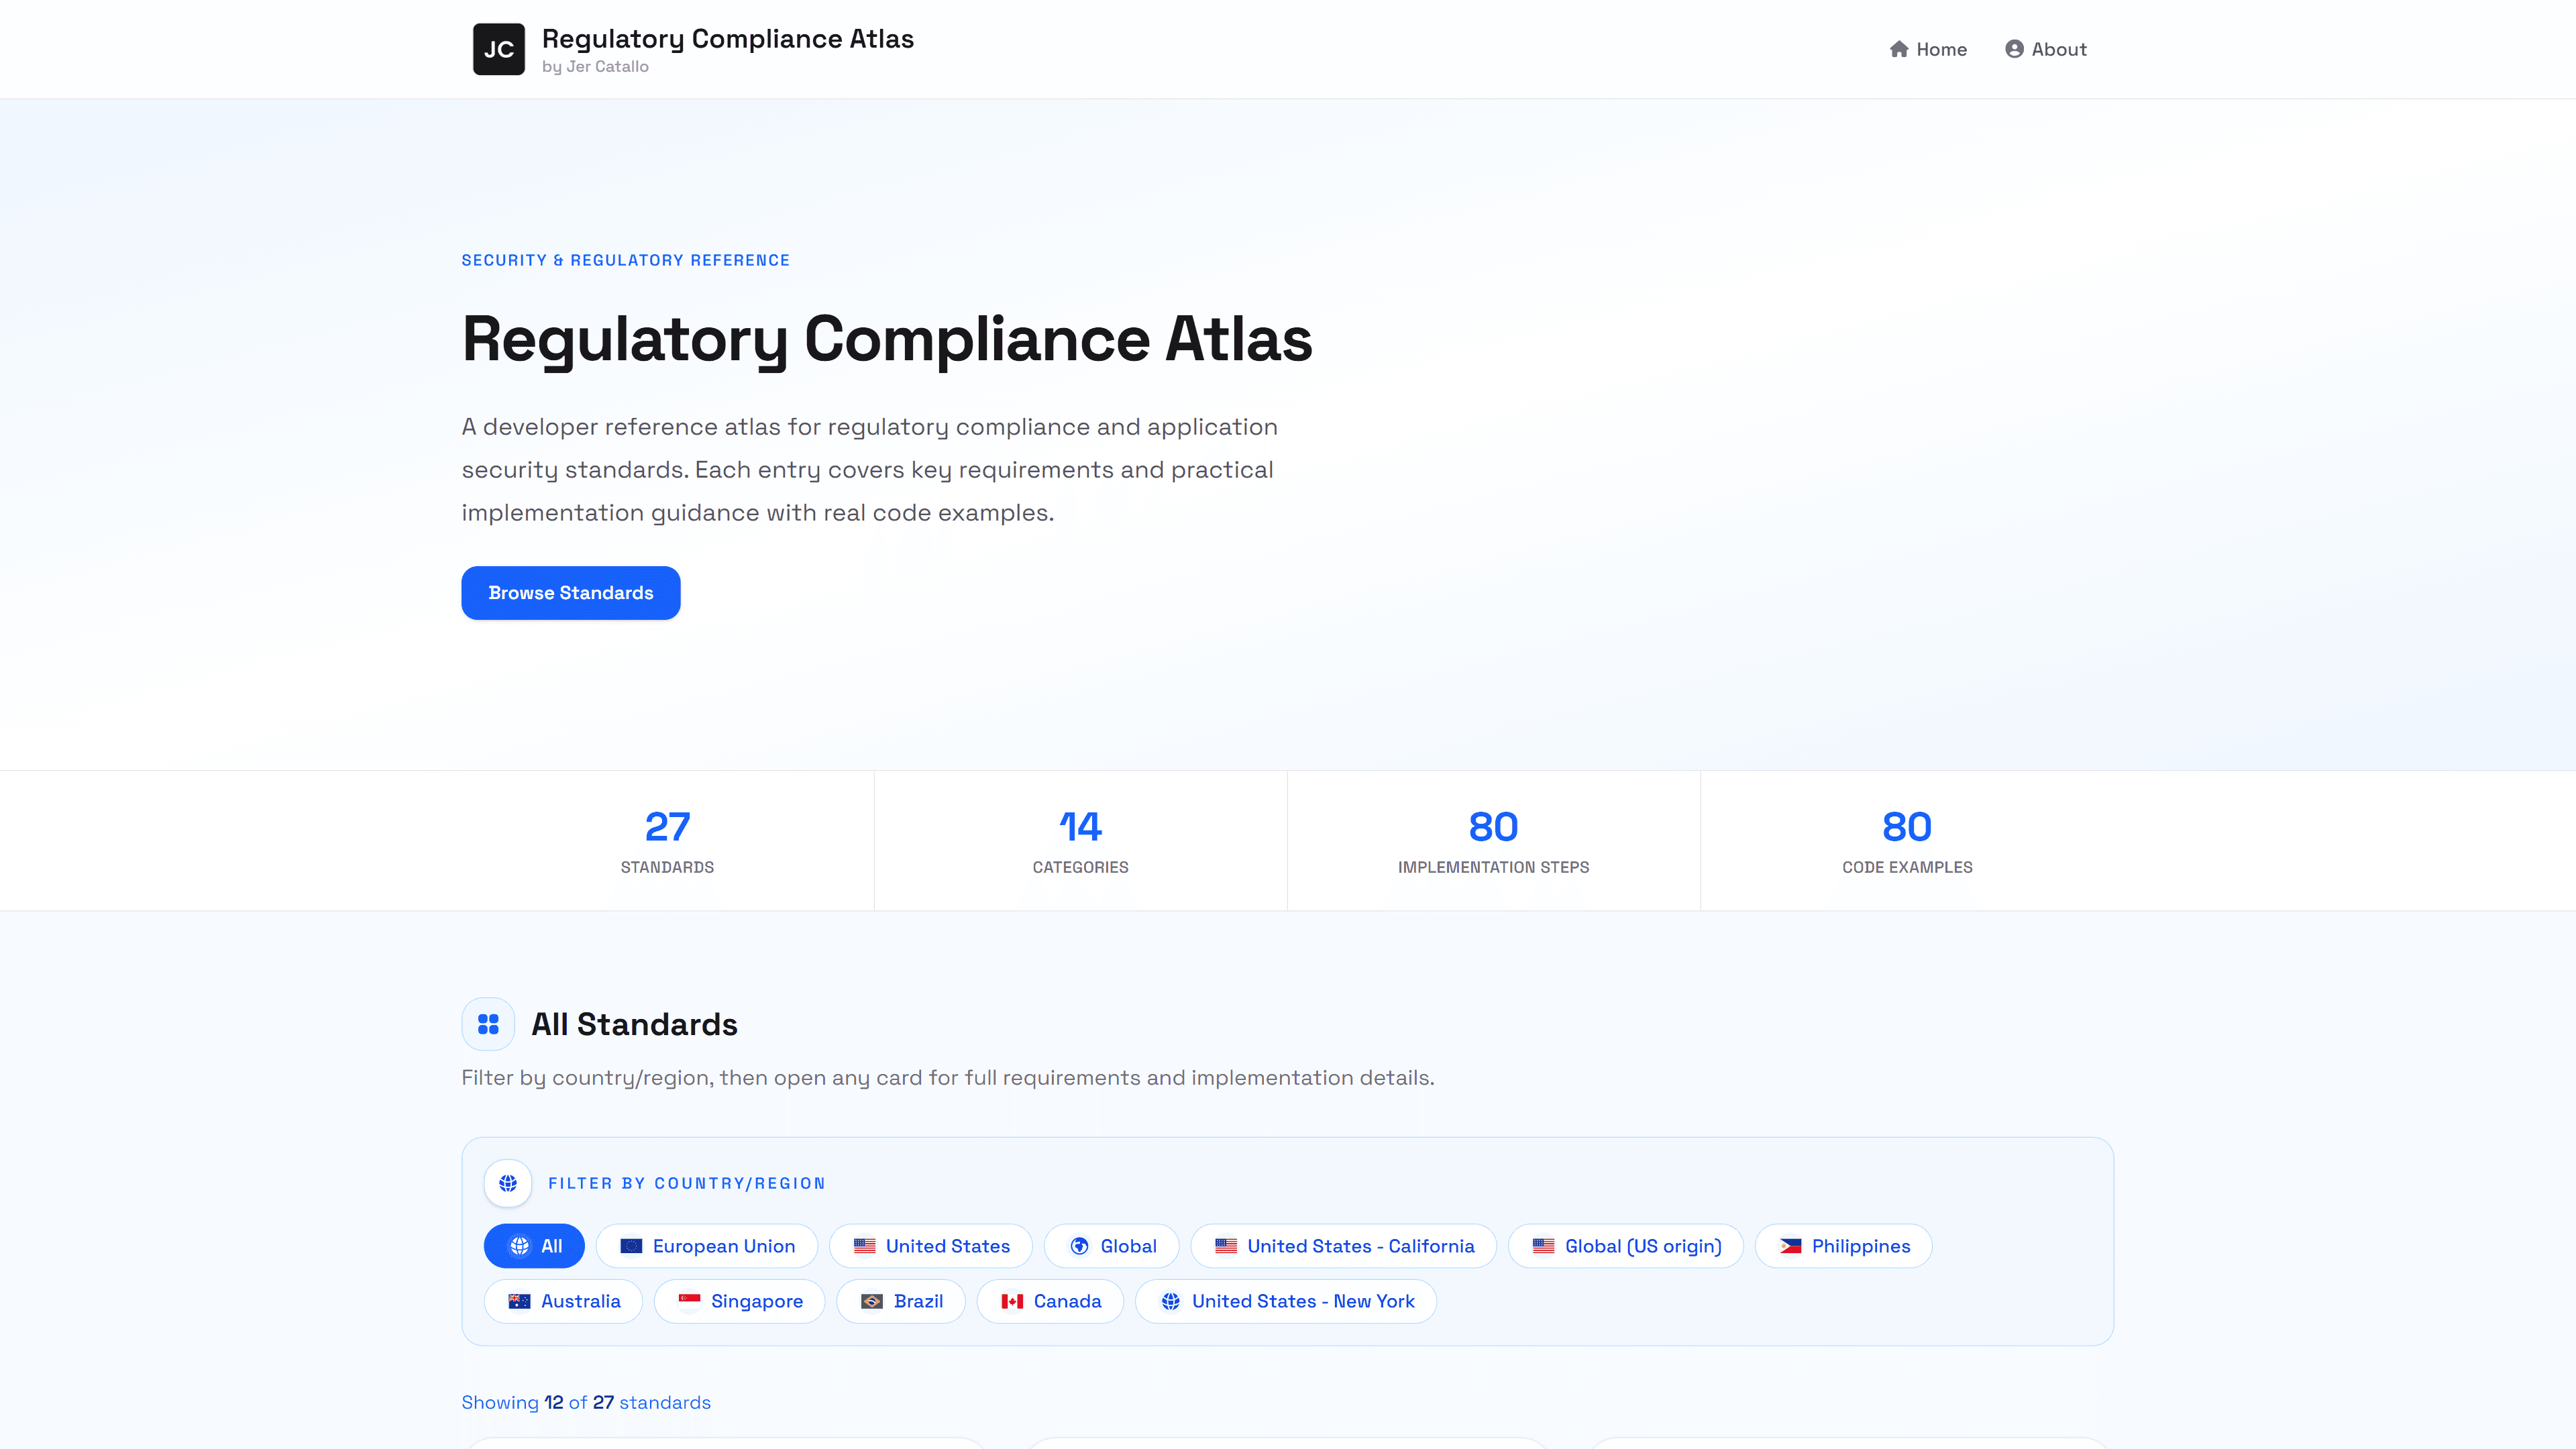Click 'Security & Regulatory Reference' label

pyautogui.click(x=625, y=260)
